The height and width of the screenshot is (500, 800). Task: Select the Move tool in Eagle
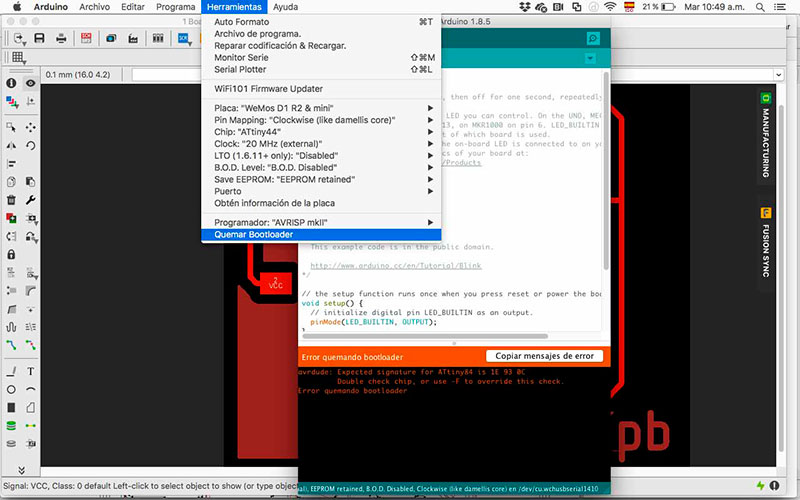[31, 127]
